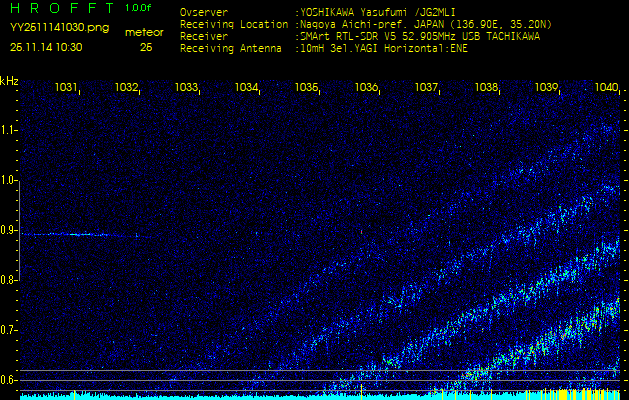Click the 1036 time marker
This screenshot has width=629, height=400.
coord(366,87)
